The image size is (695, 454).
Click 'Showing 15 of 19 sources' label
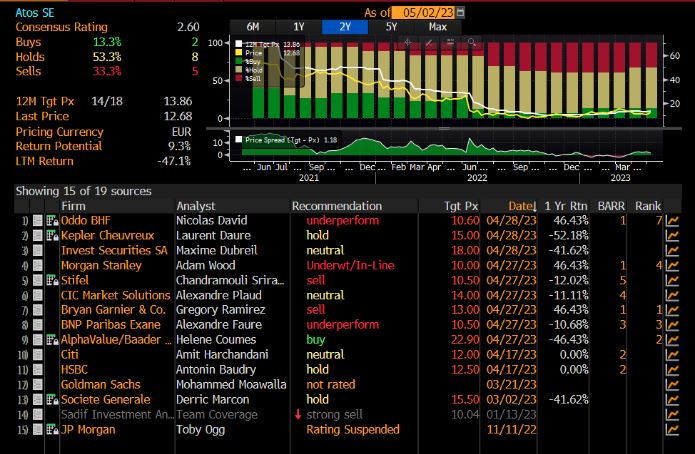click(x=83, y=191)
